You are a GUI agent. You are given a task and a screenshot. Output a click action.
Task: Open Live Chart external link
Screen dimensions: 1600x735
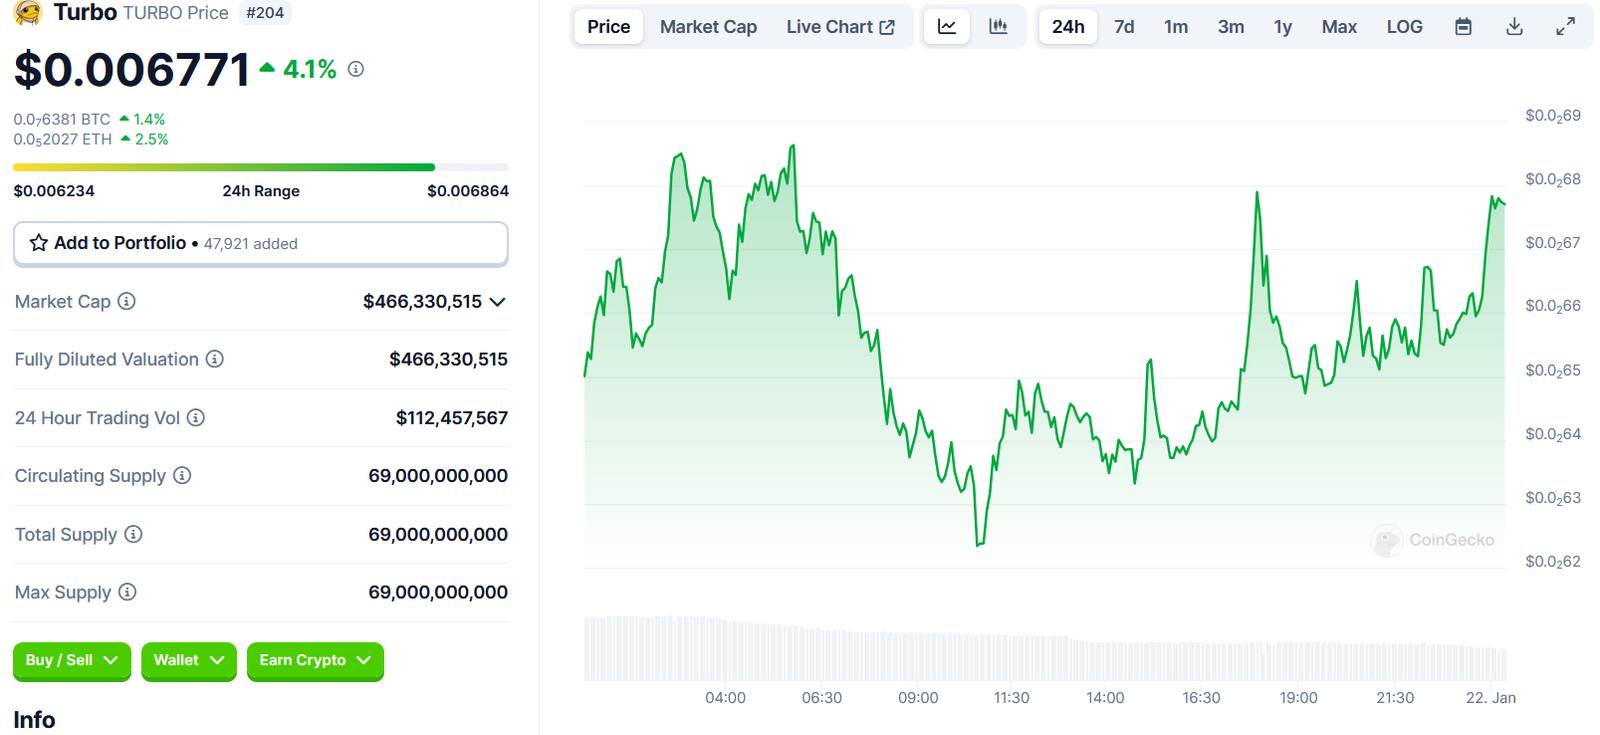pyautogui.click(x=840, y=27)
